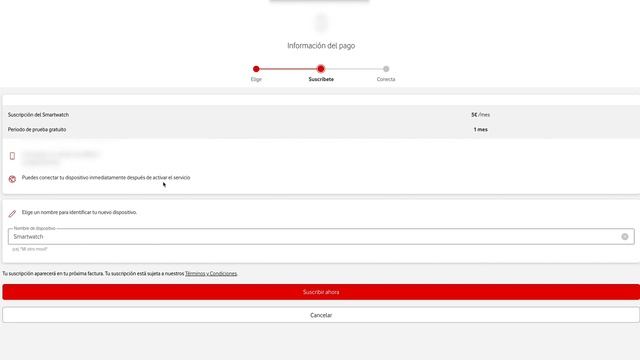Image resolution: width=640 pixels, height=360 pixels.
Task: Click the Conecta step label
Action: pos(386,80)
